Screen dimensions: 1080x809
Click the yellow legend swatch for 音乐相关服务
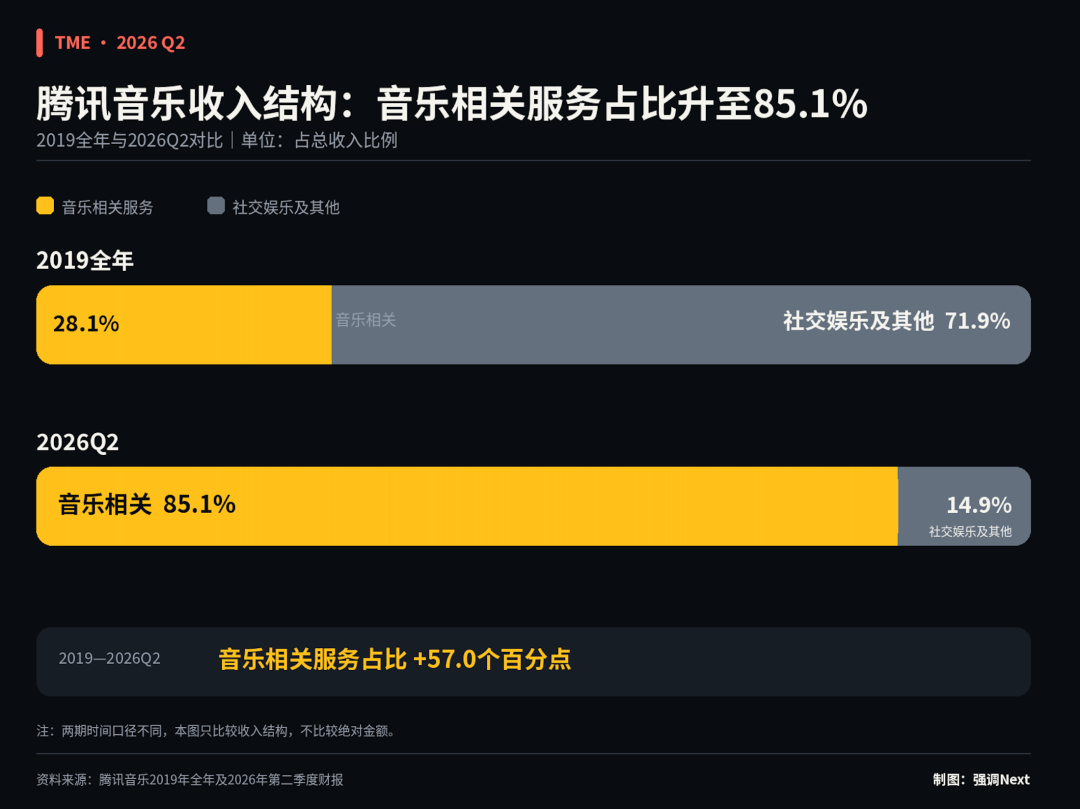(45, 206)
